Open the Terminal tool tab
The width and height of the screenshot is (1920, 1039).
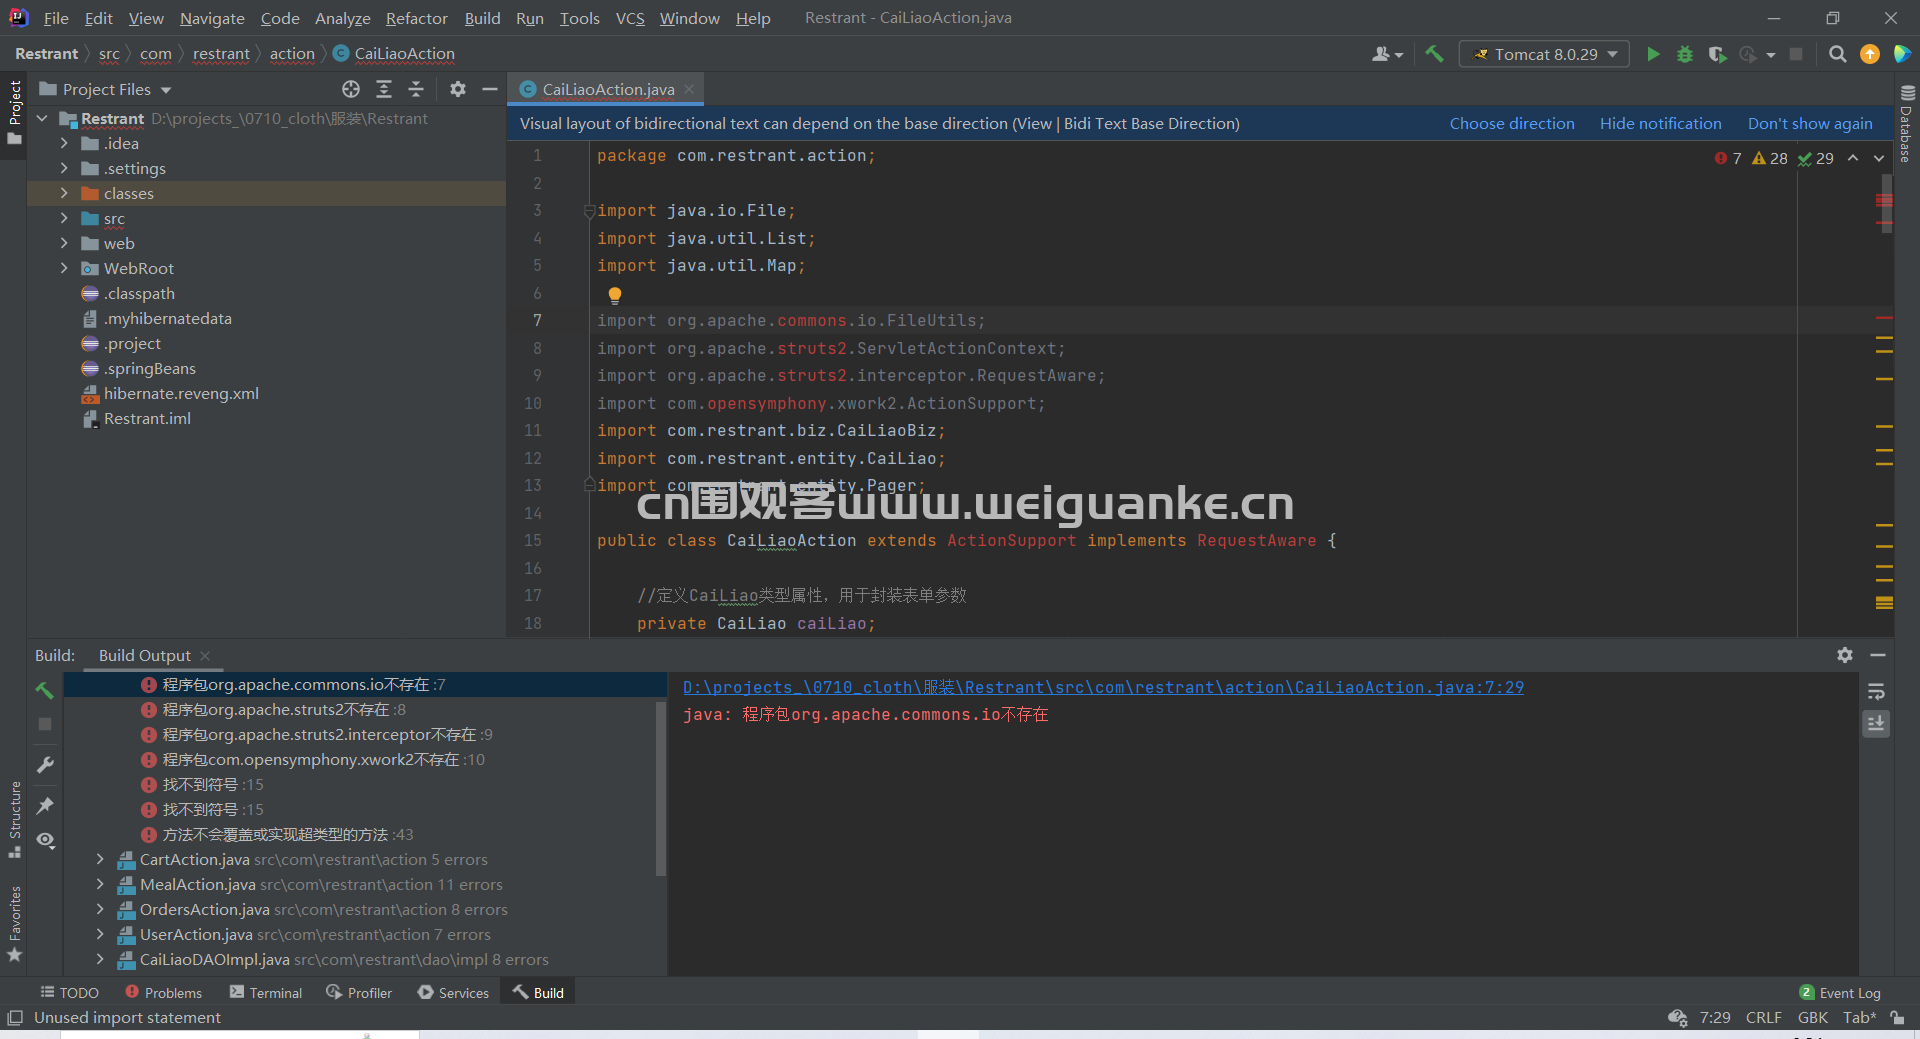point(265,992)
